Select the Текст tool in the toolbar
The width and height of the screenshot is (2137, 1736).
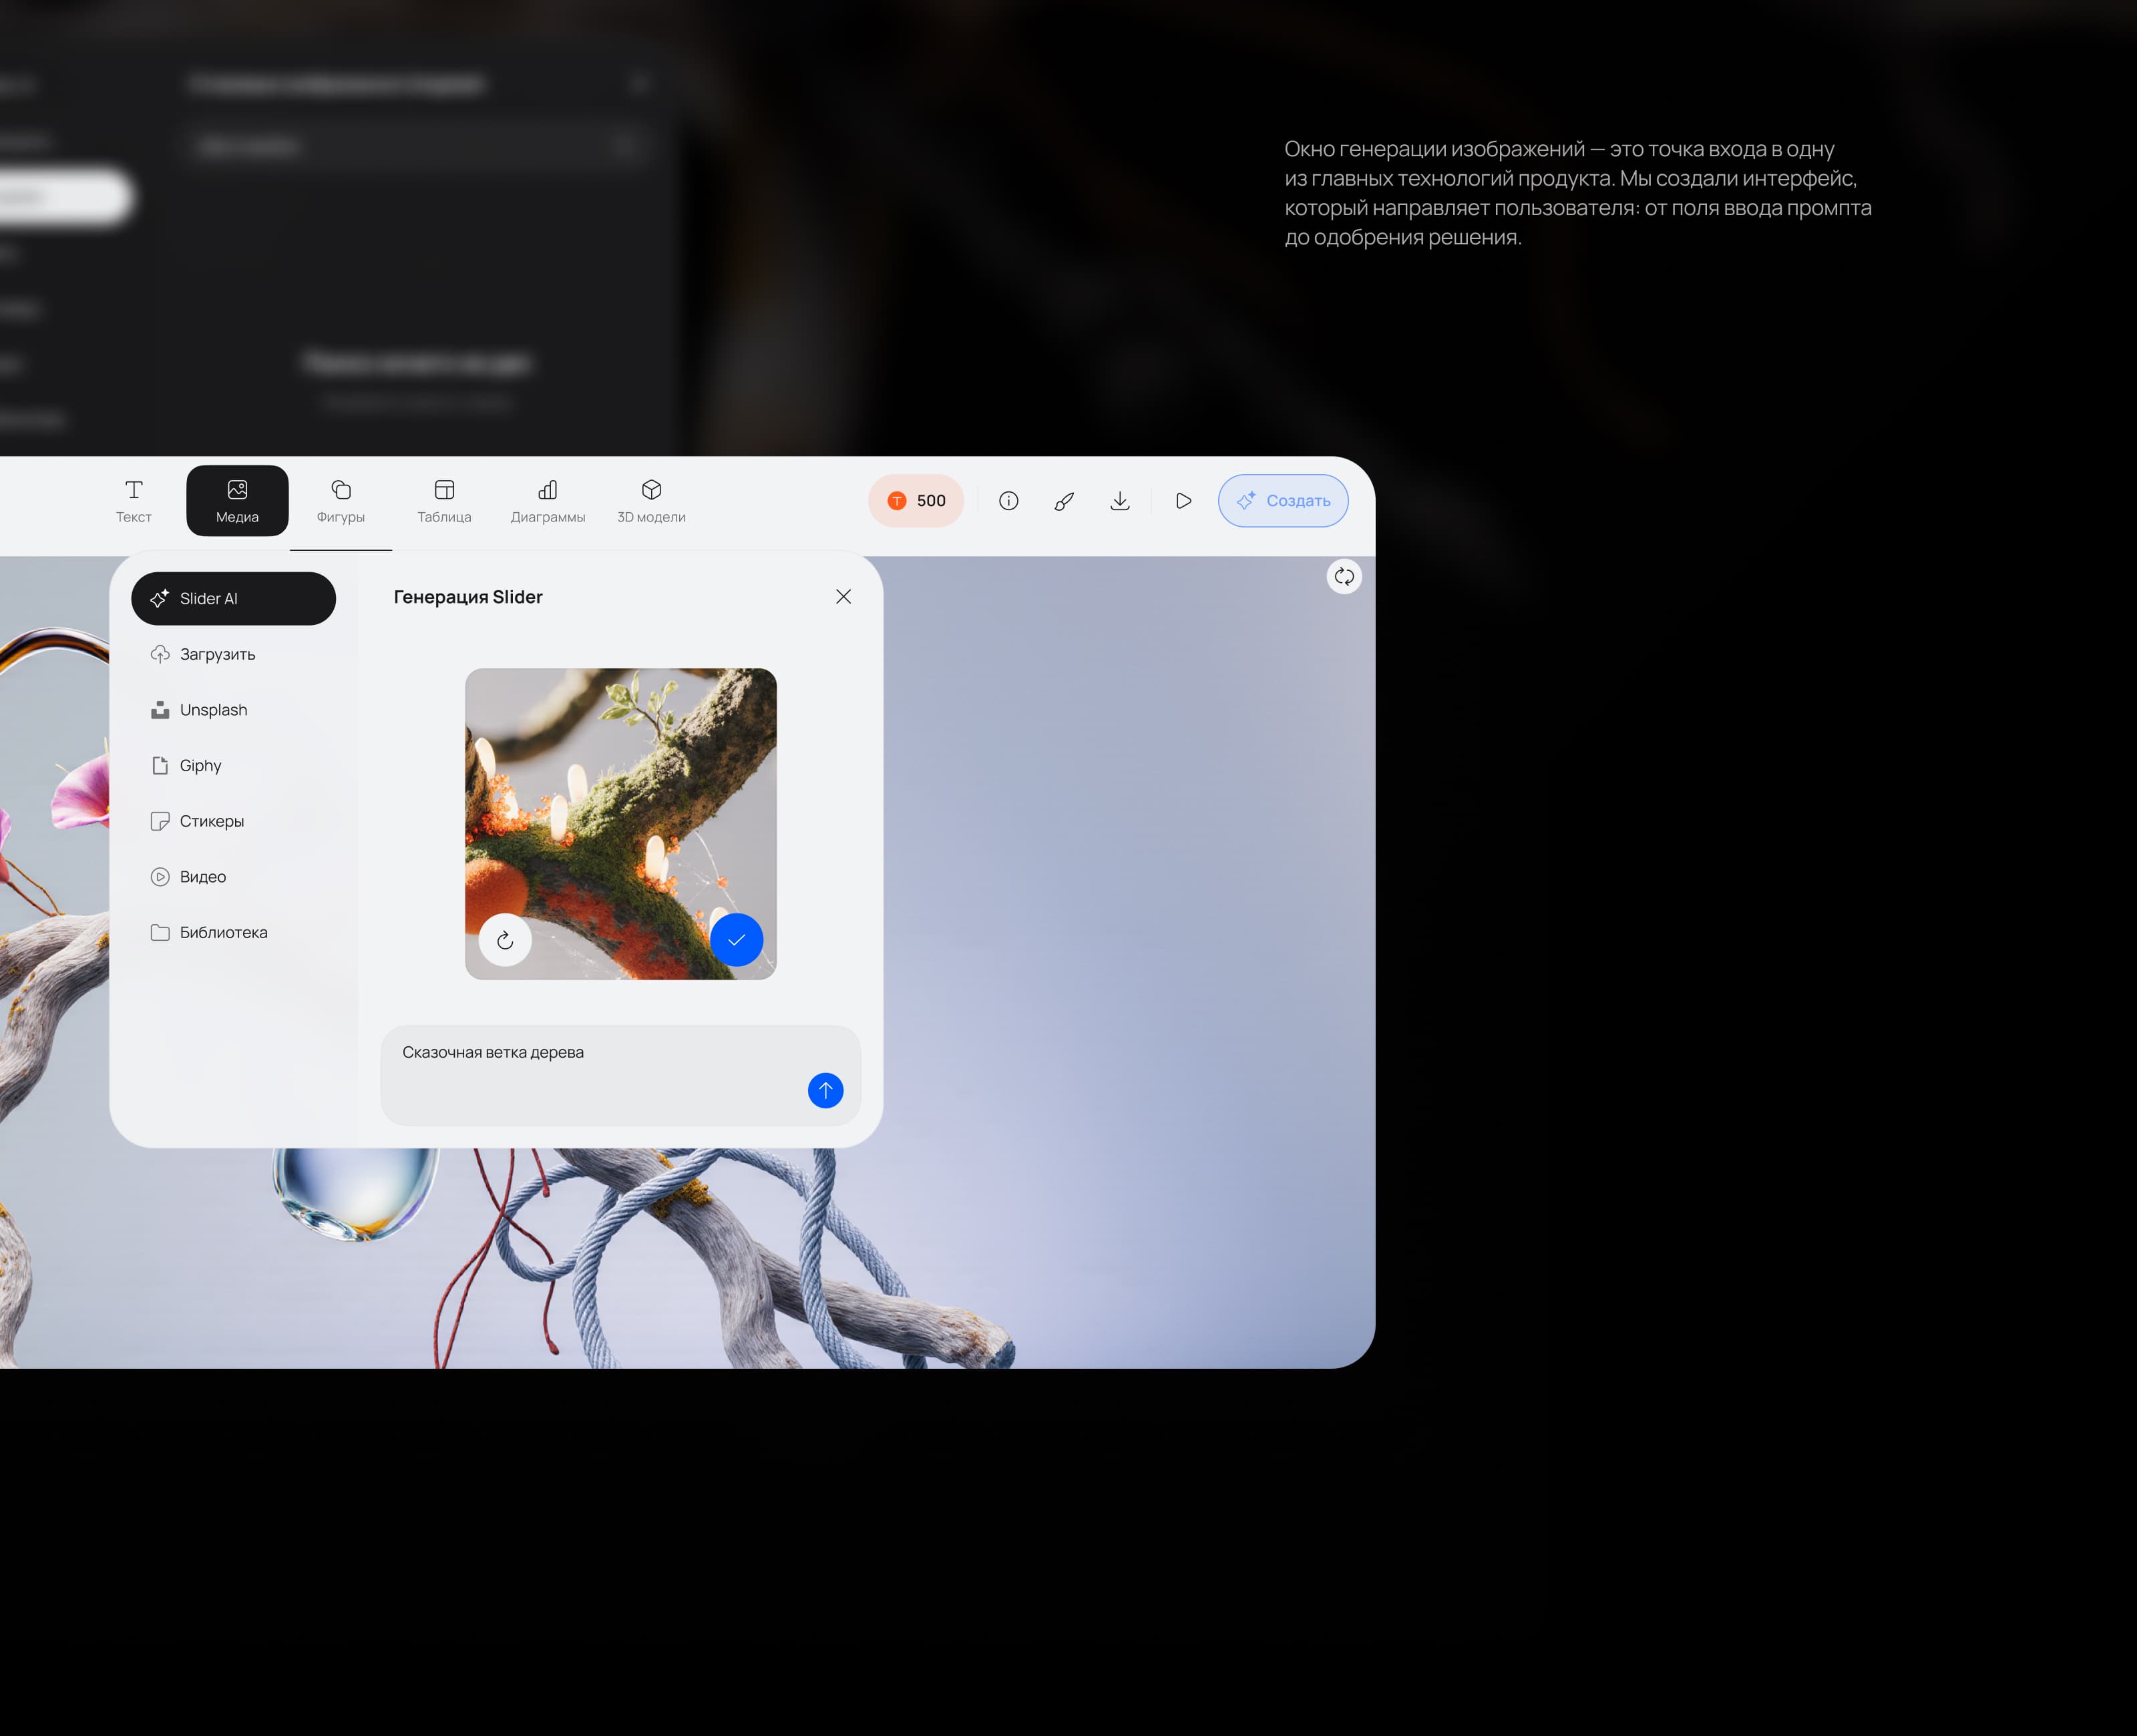[134, 501]
